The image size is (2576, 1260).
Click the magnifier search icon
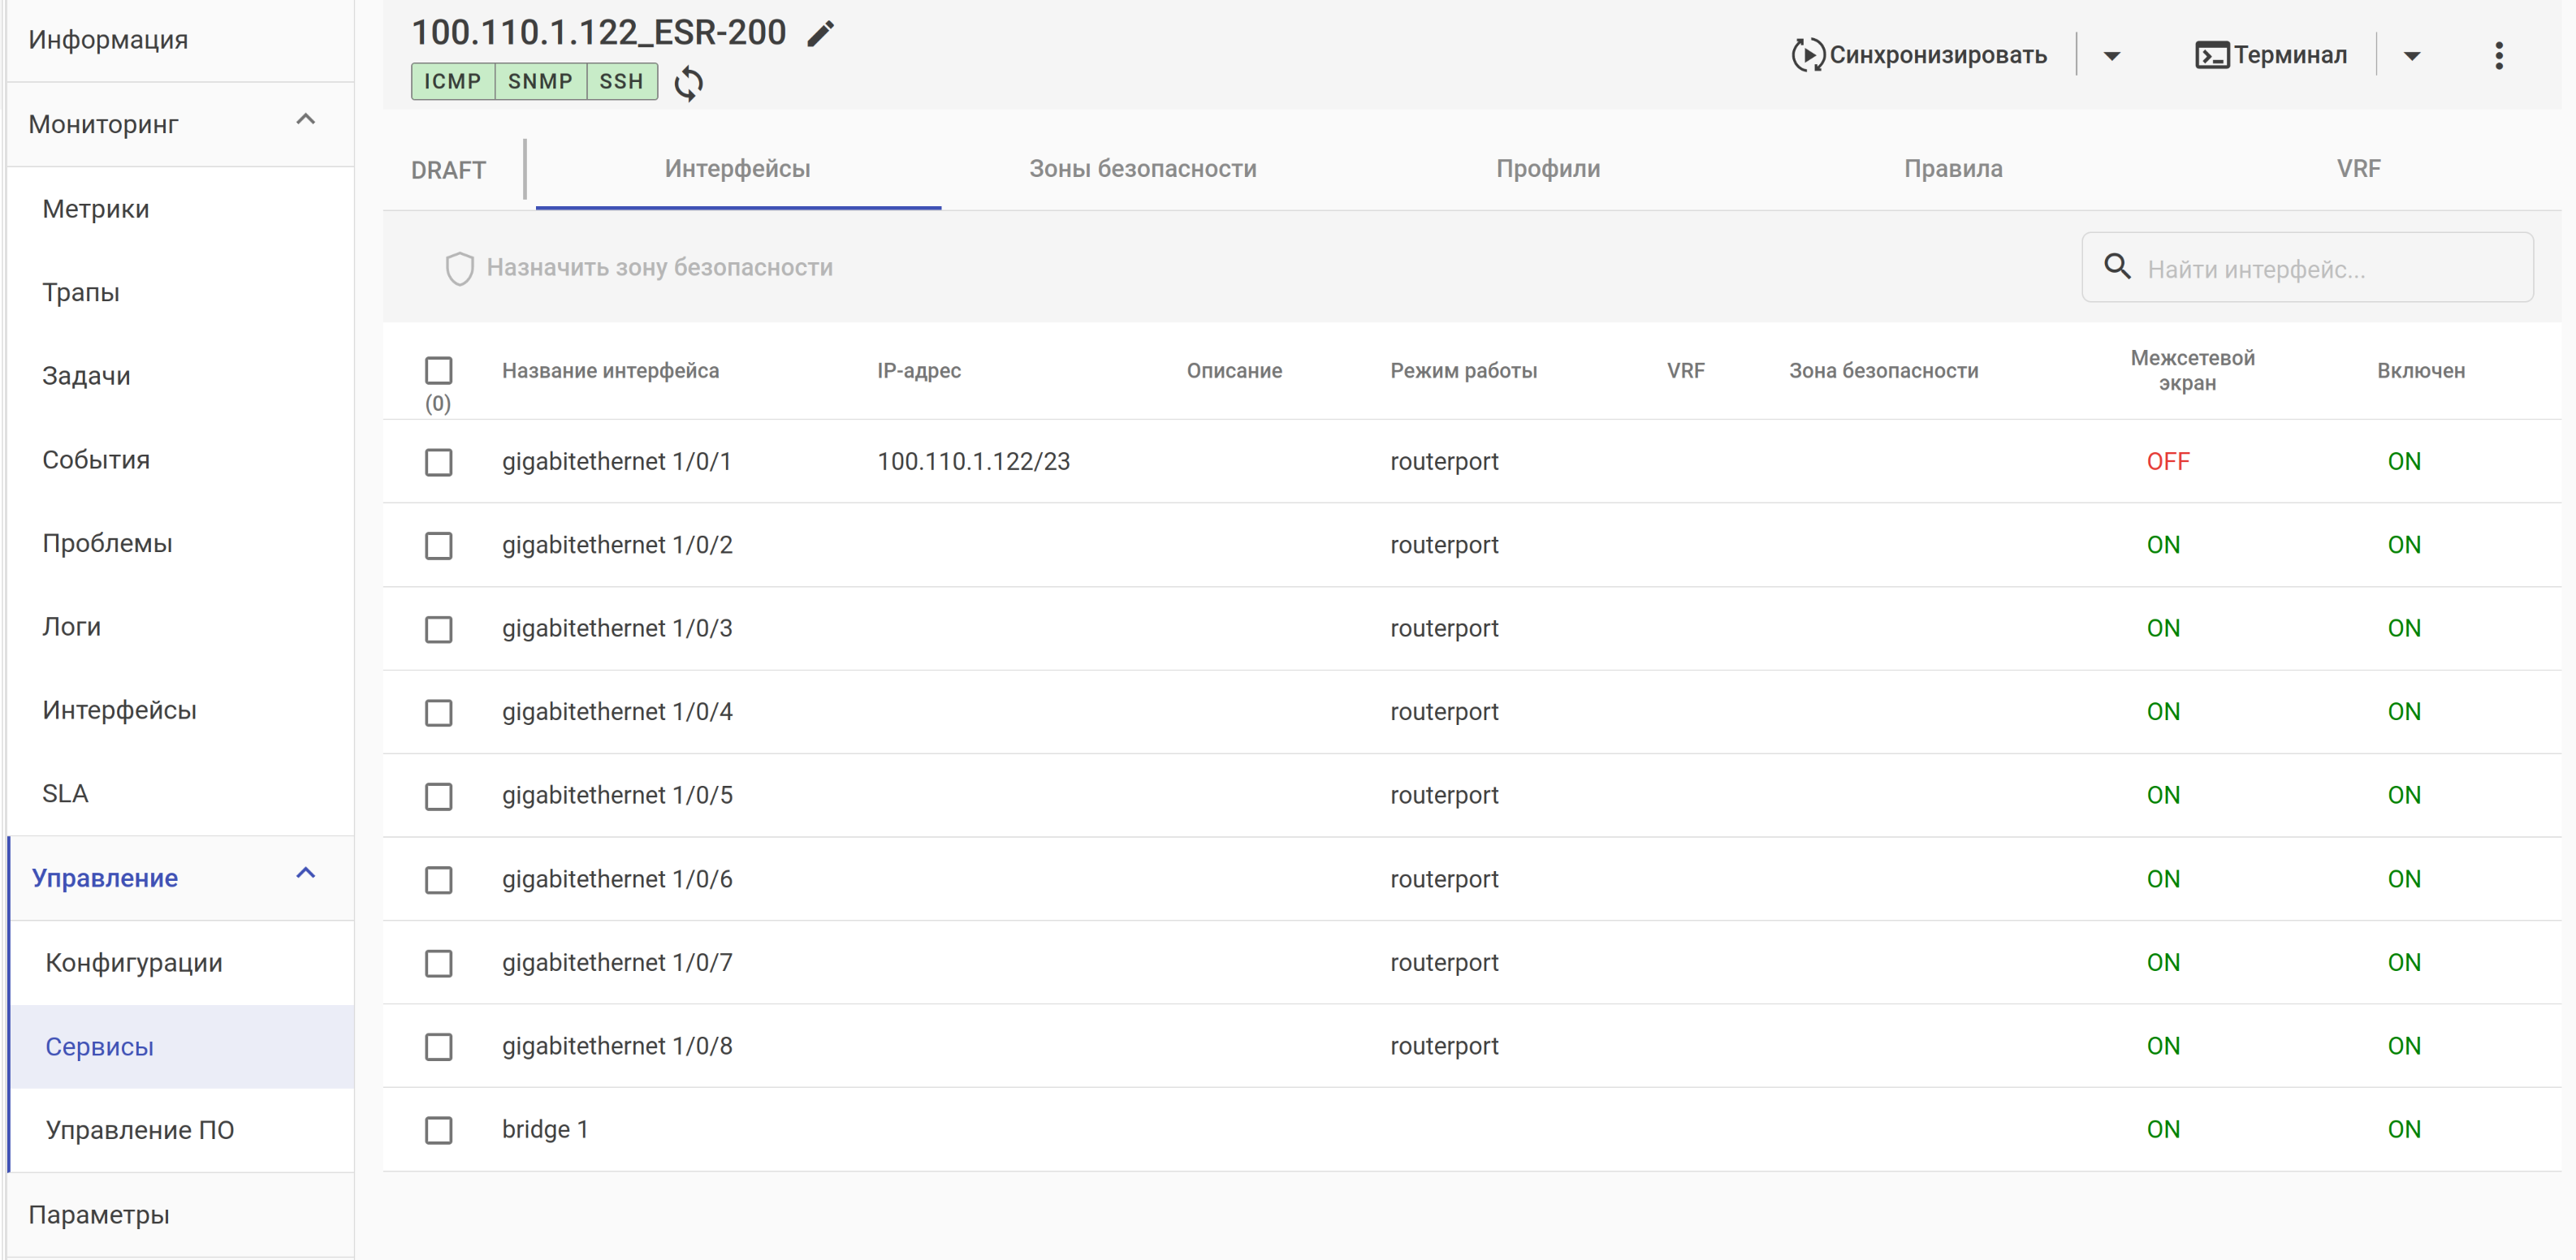point(2117,266)
